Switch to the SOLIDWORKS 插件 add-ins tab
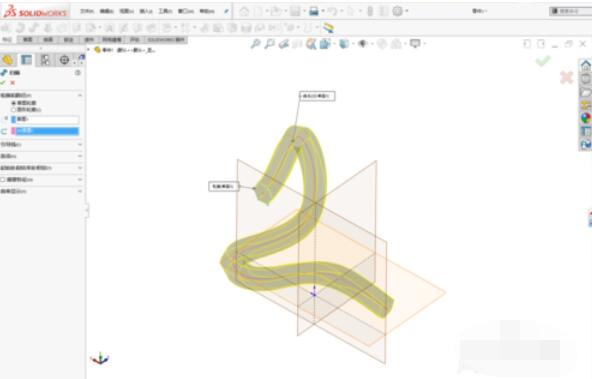This screenshot has height=379, width=592. (x=166, y=40)
